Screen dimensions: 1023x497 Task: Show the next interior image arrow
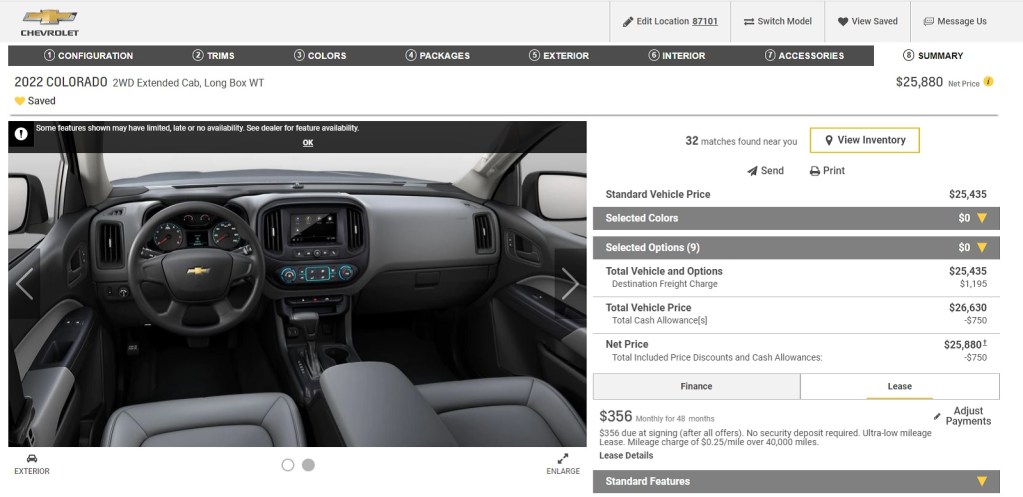pos(569,284)
